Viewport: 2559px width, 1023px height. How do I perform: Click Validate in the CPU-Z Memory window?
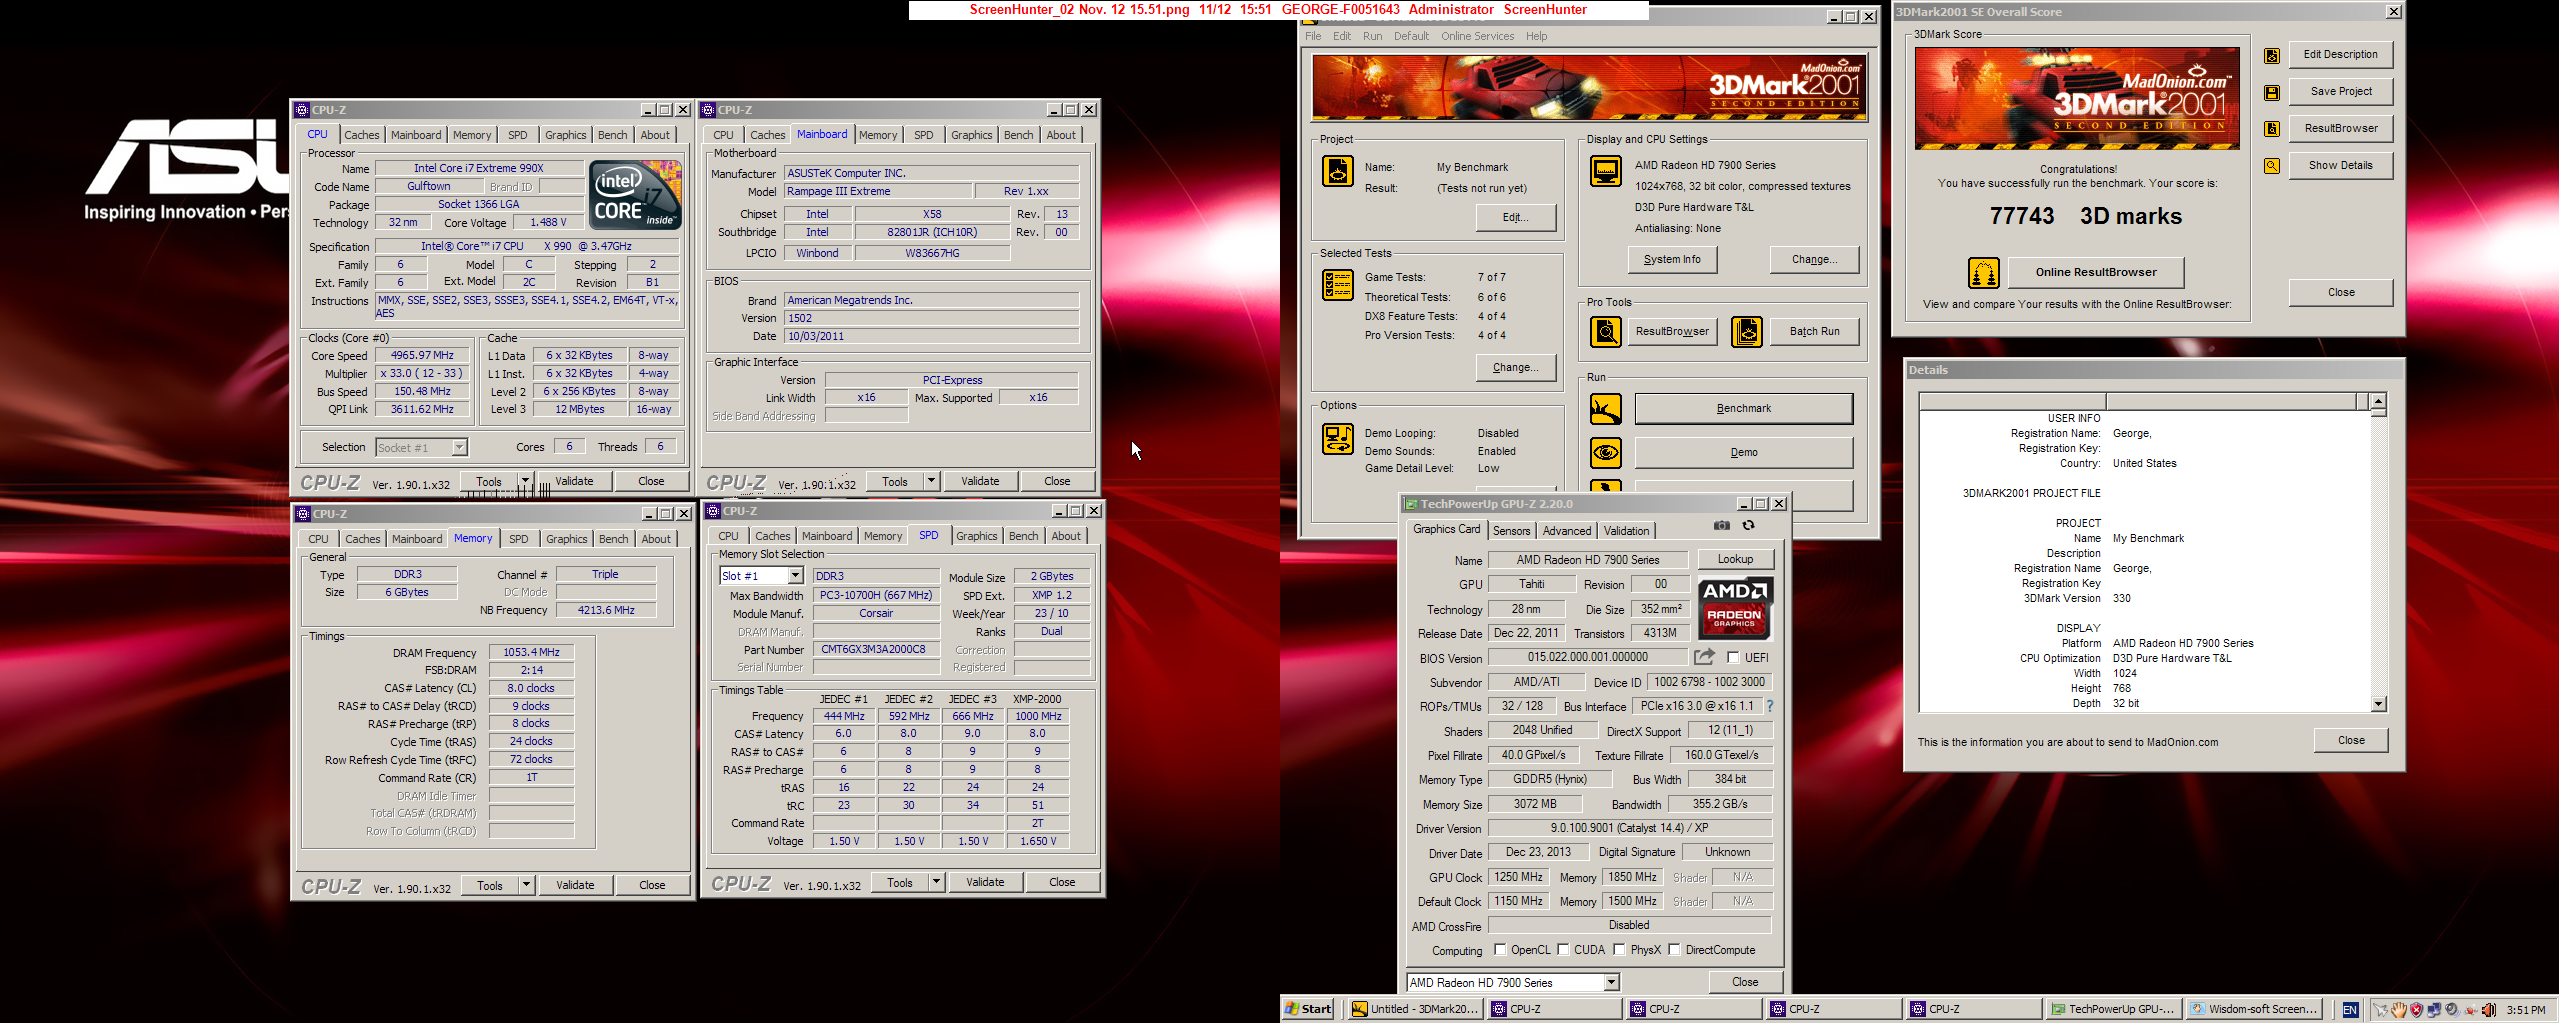tap(575, 885)
